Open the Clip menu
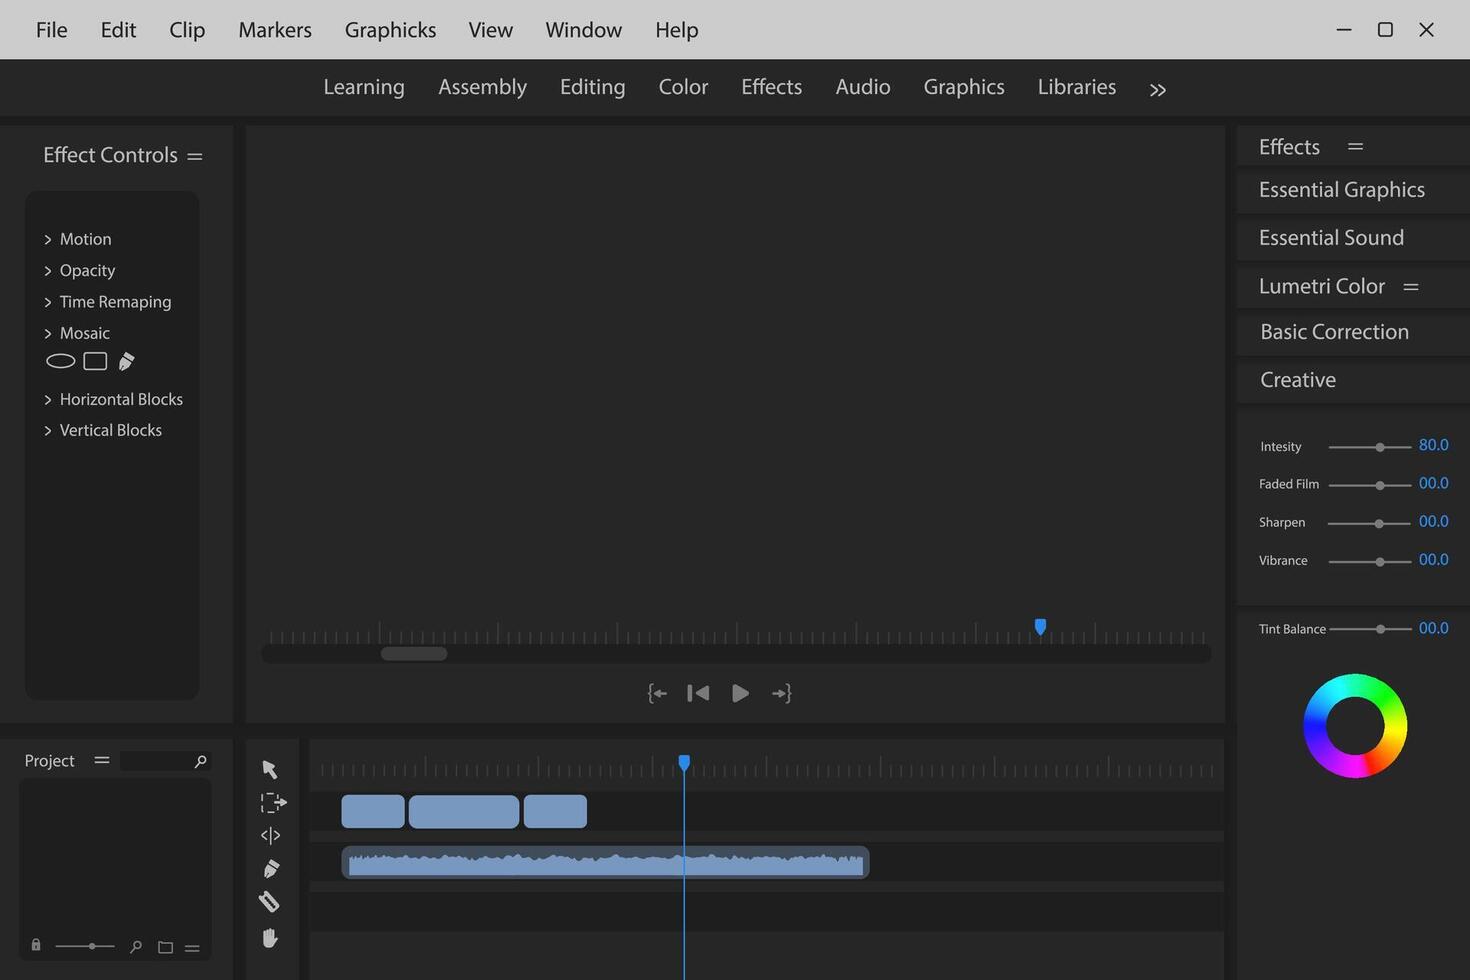 pos(187,30)
